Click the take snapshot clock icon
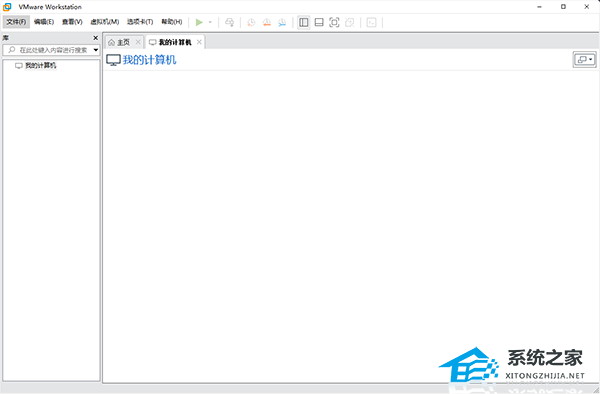This screenshot has height=394, width=600. point(251,22)
